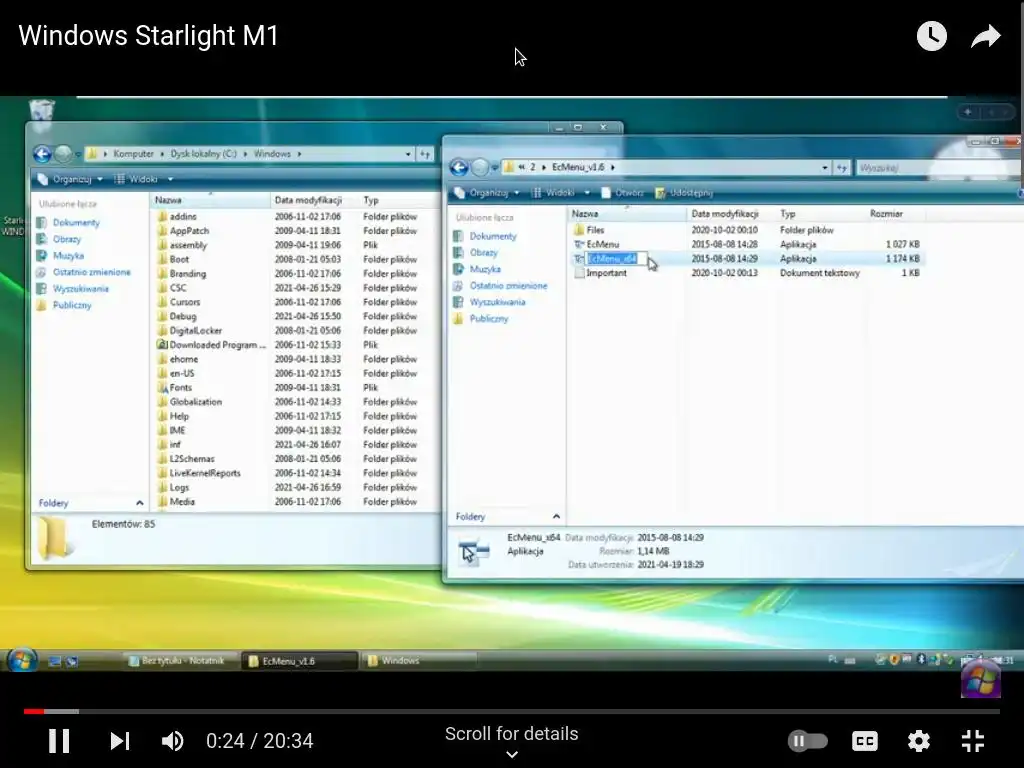
Task: Click Udostępnij toolbar button
Action: point(684,193)
